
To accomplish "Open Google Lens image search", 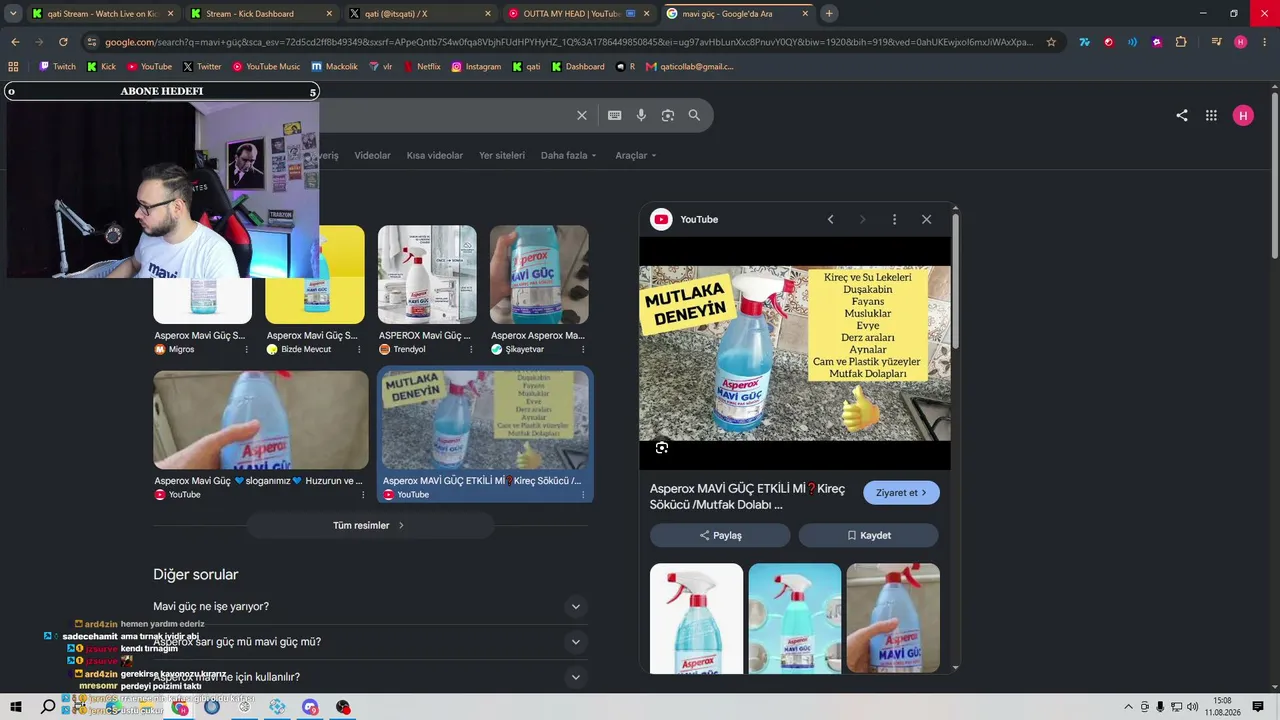I will click(668, 115).
